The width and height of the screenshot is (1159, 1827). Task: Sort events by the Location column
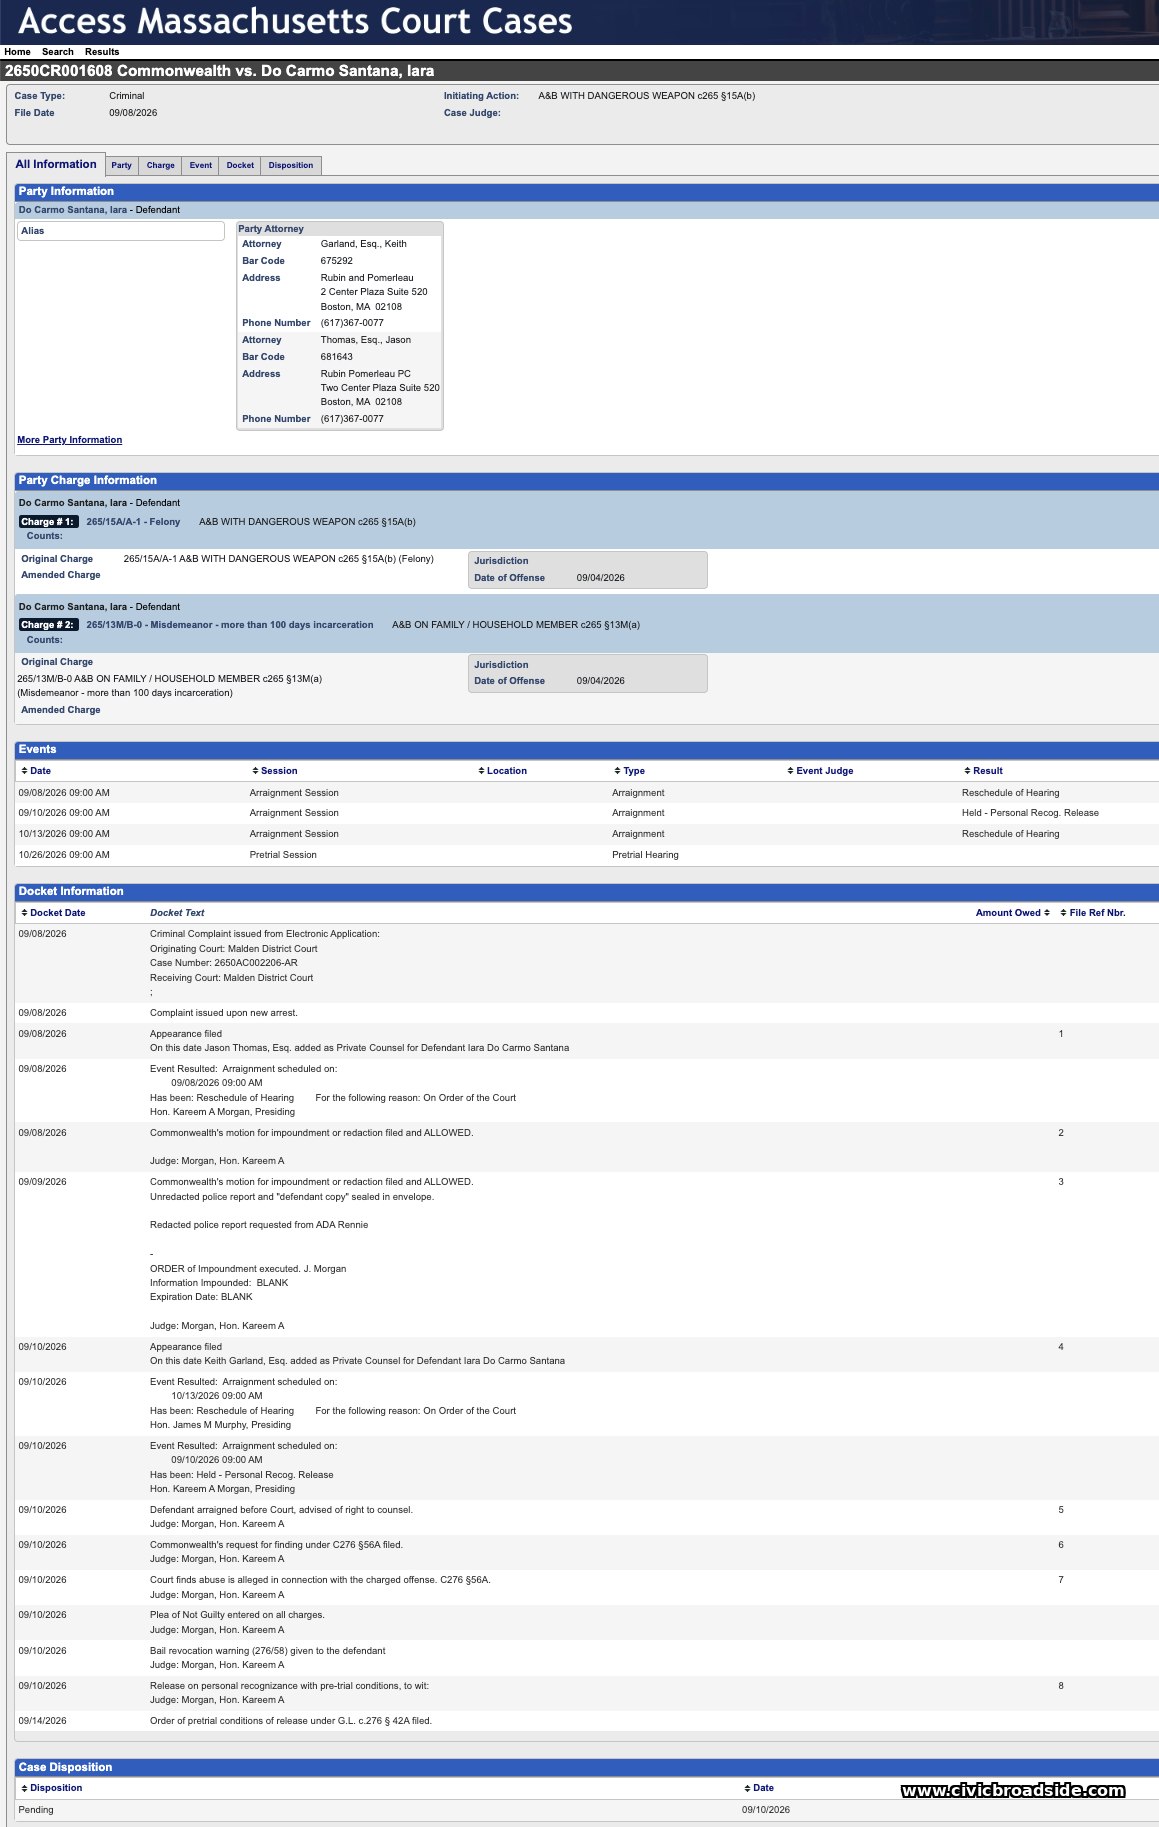(x=503, y=771)
